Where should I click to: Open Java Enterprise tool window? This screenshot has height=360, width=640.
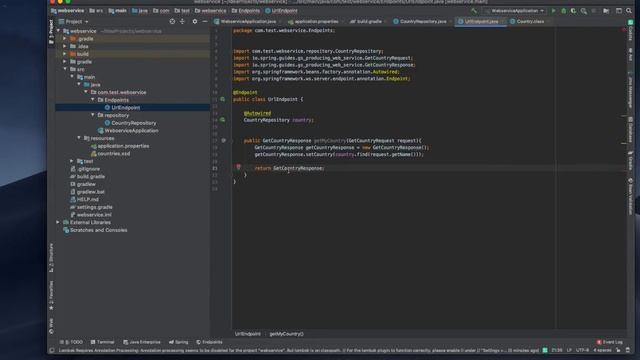point(142,342)
